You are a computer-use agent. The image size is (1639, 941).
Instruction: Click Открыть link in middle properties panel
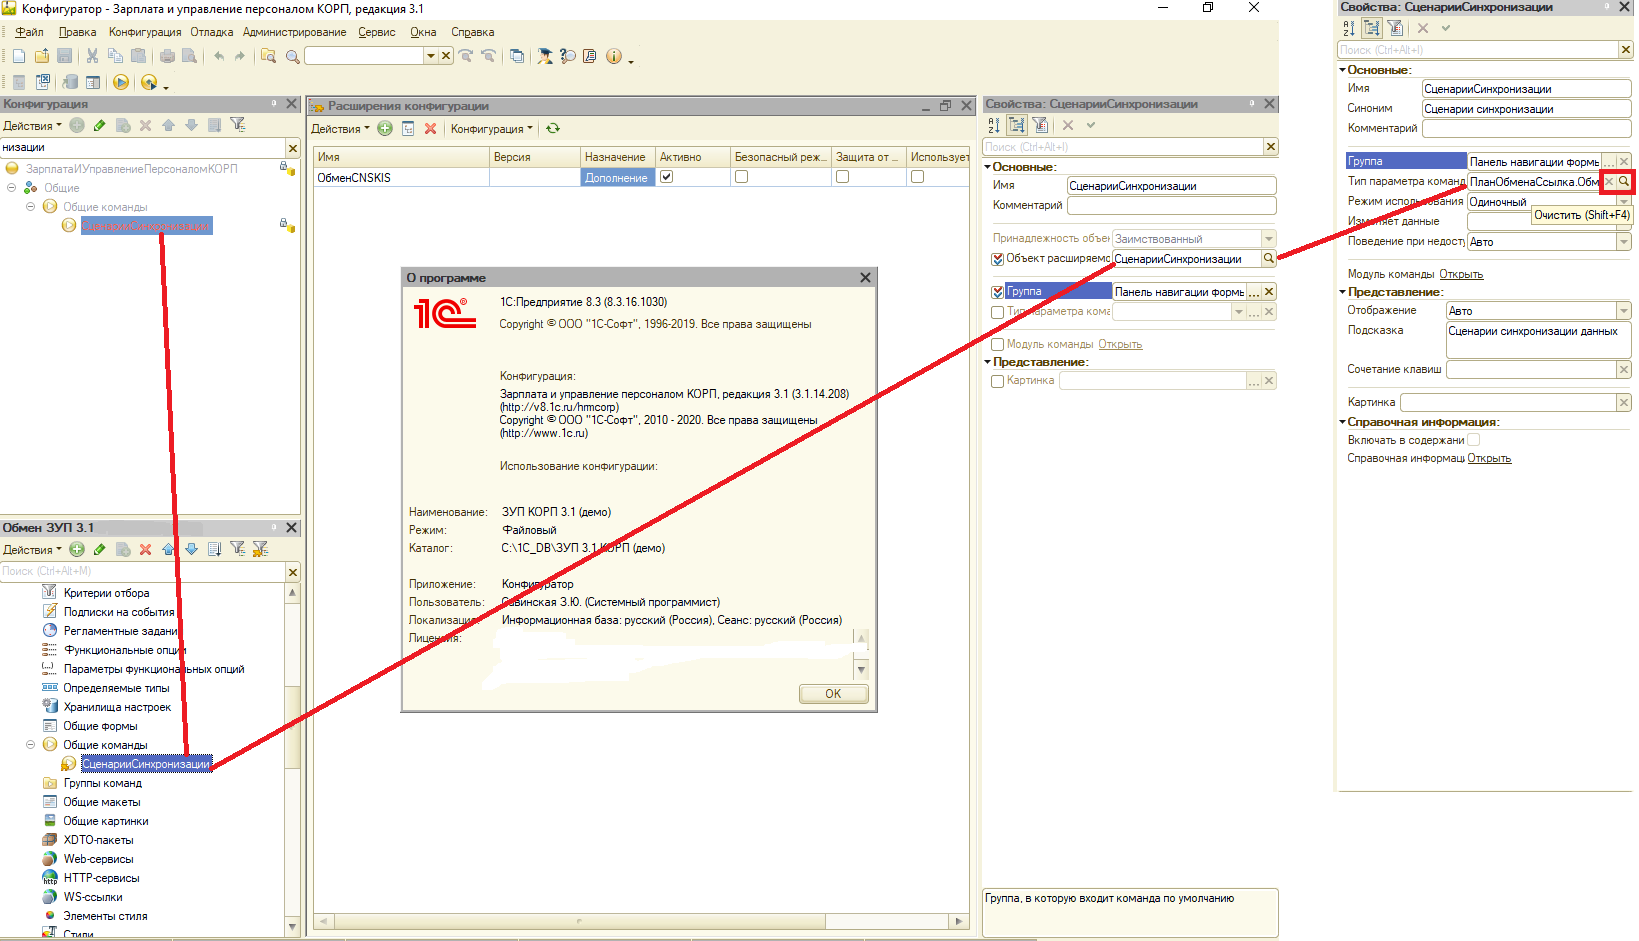1120,344
